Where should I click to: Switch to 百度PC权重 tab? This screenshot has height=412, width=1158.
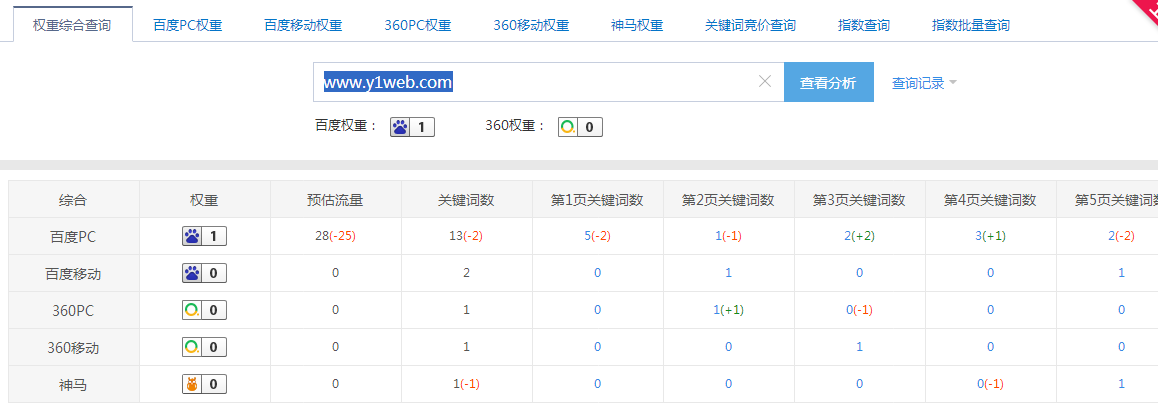(189, 25)
